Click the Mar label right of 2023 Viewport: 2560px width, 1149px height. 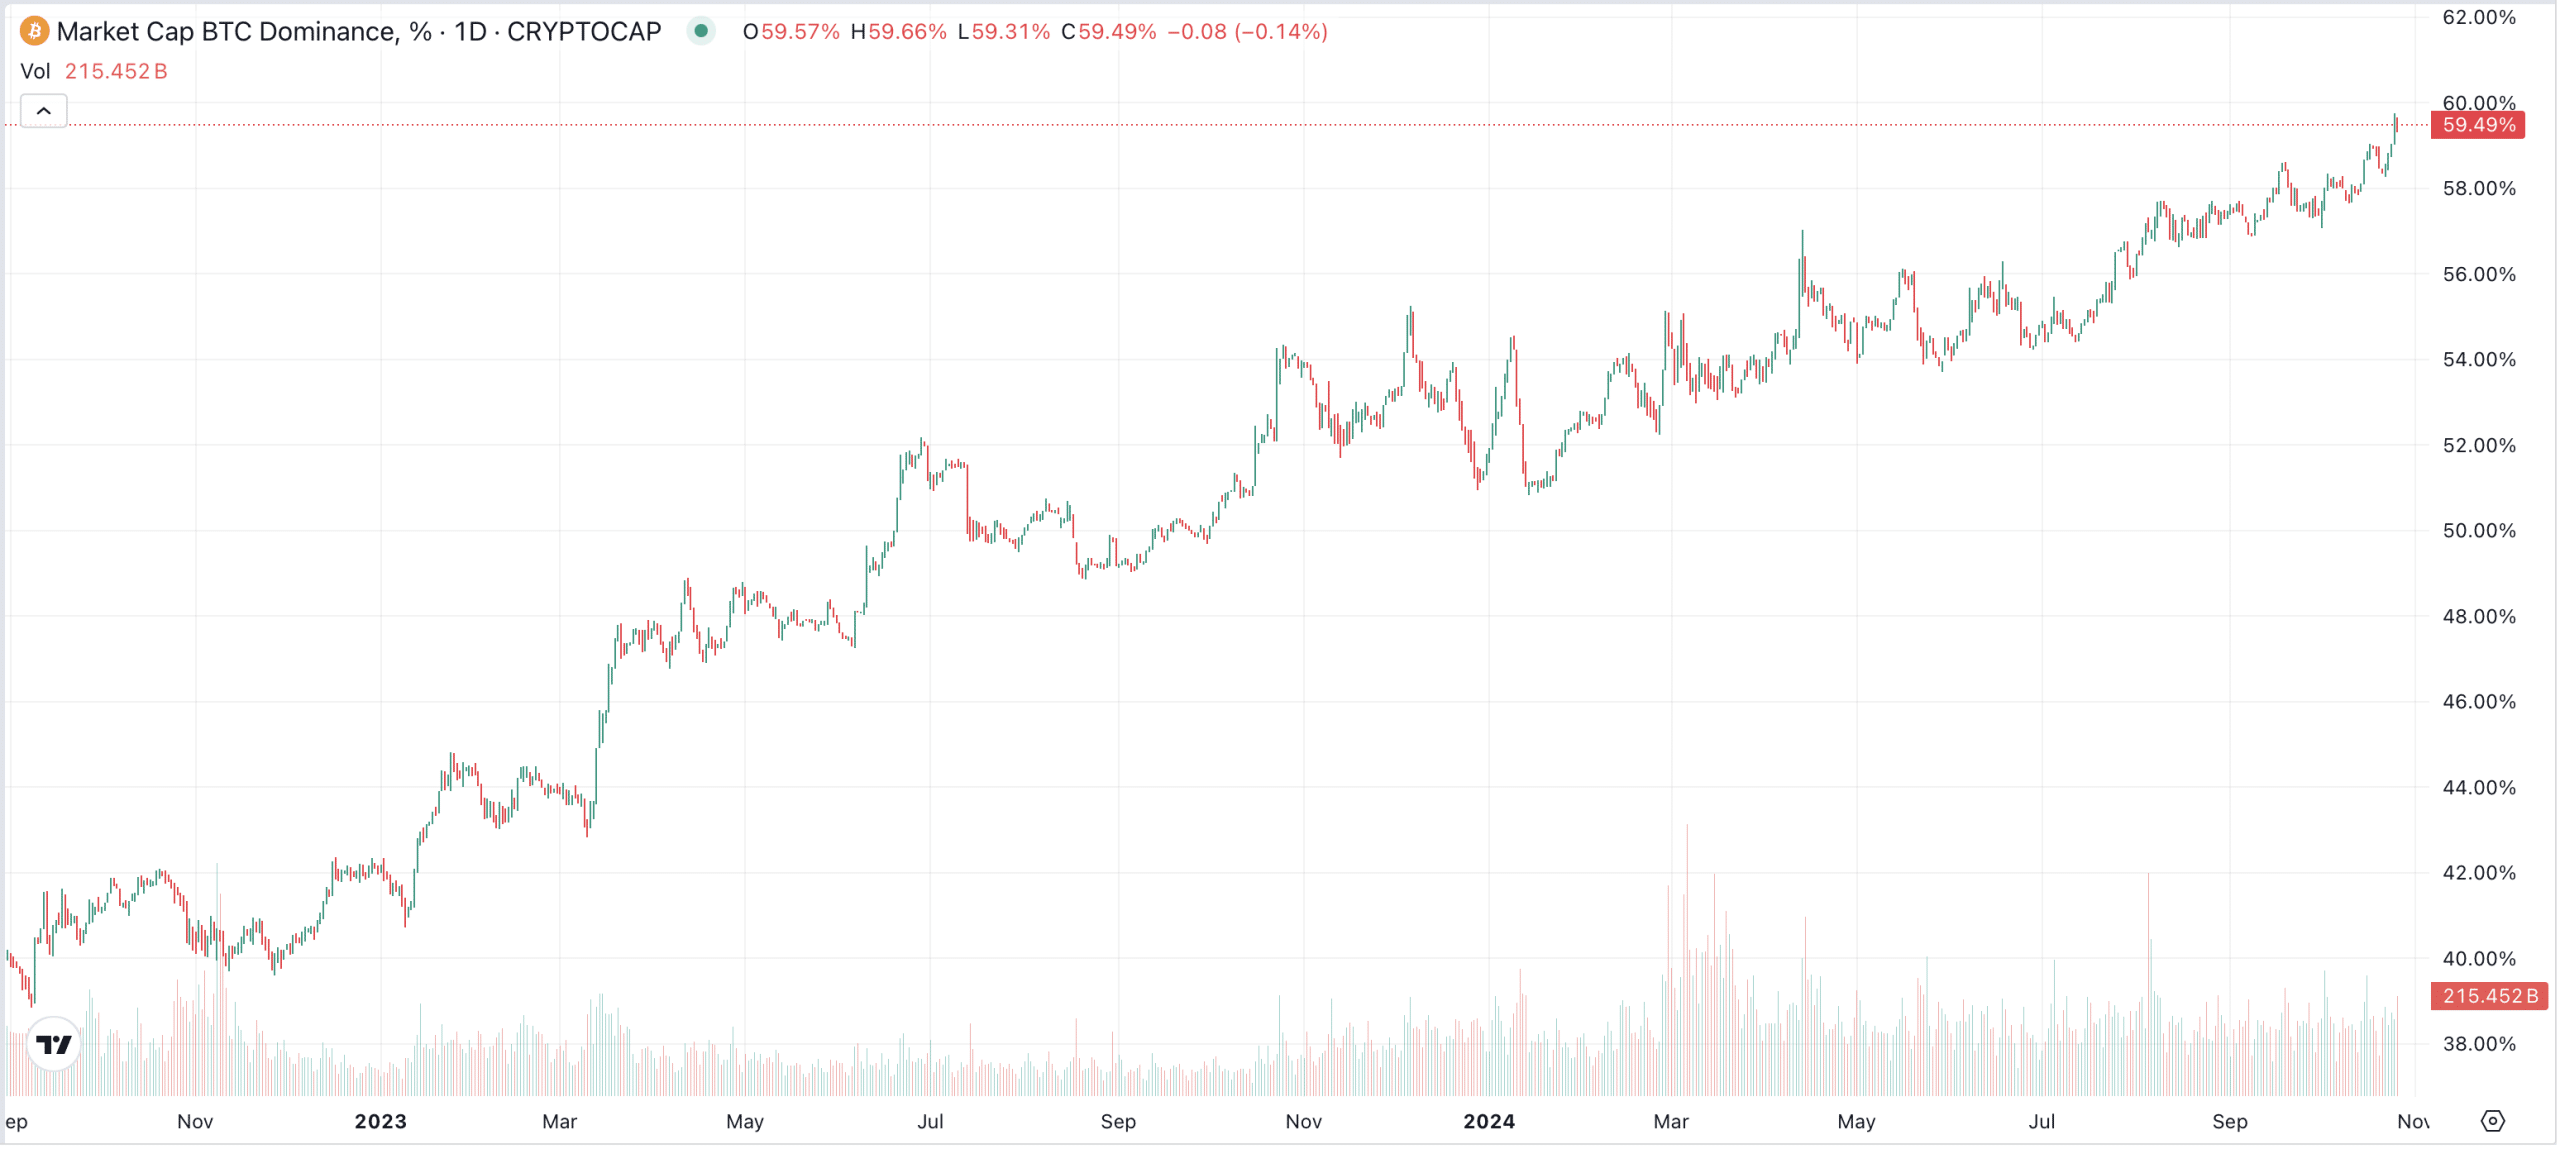[560, 1121]
